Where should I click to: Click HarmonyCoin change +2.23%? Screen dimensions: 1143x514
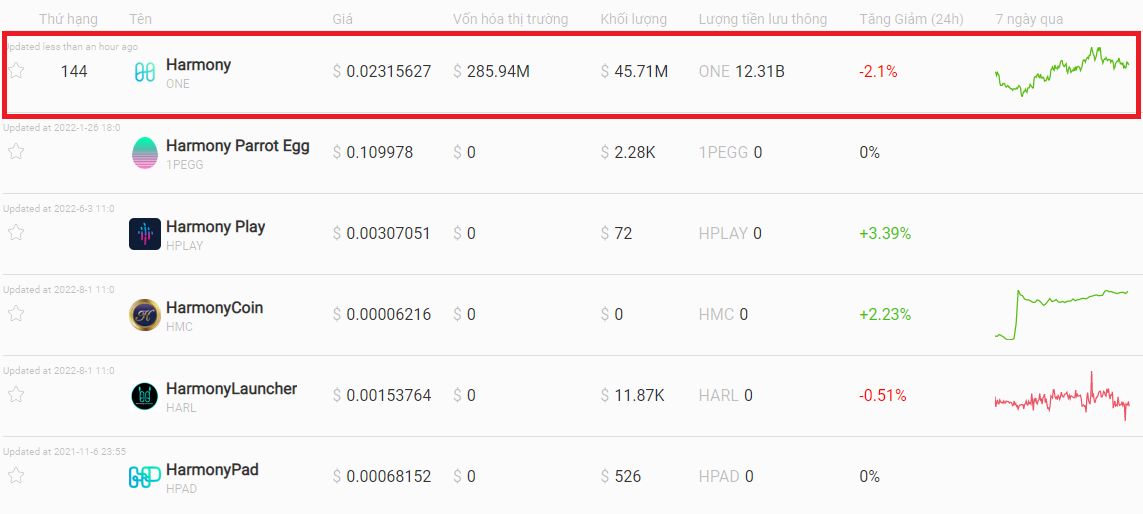886,314
